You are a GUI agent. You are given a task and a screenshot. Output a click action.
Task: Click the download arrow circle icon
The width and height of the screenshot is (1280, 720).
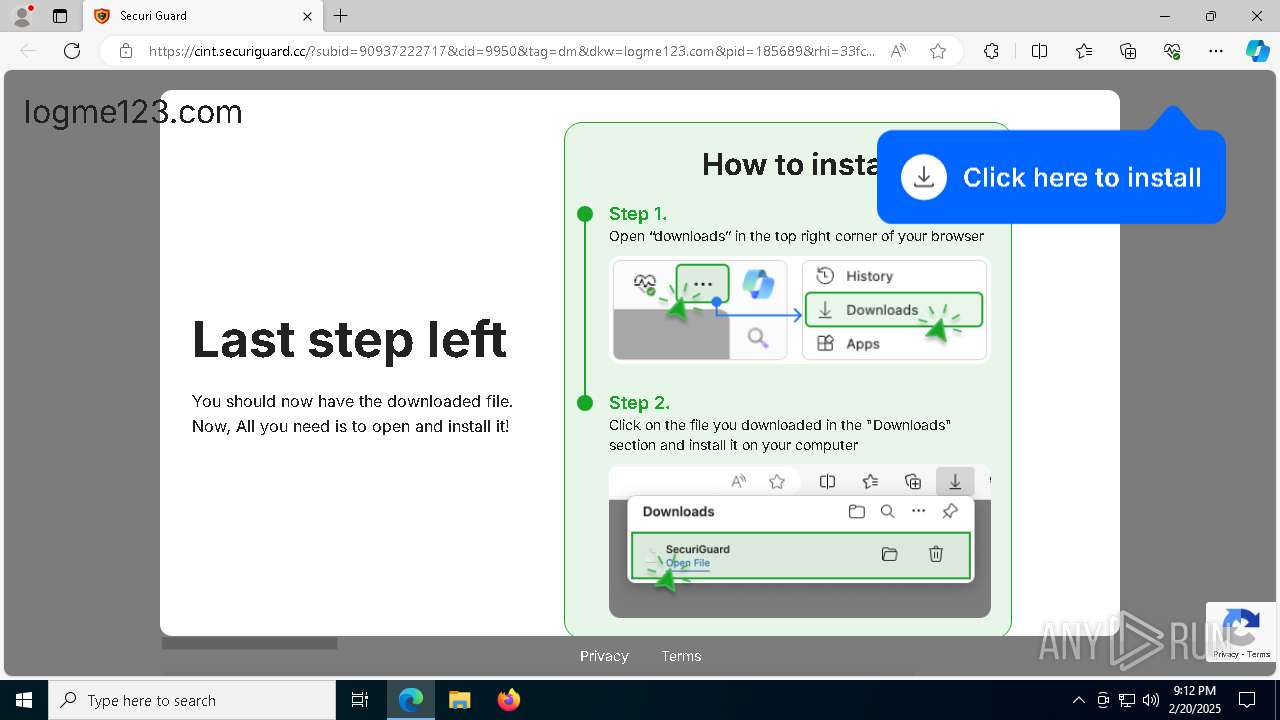pyautogui.click(x=924, y=177)
